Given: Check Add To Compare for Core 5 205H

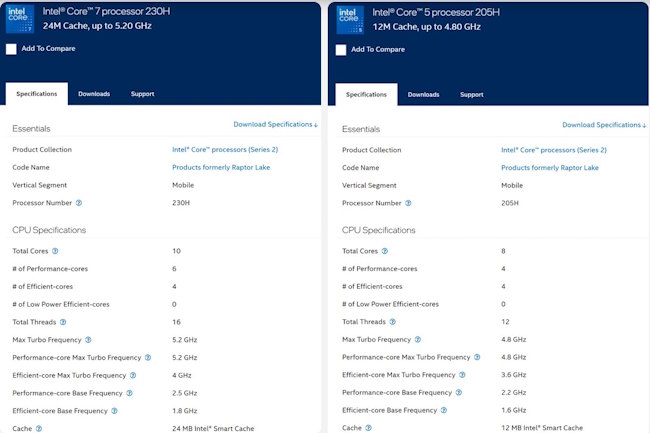Looking at the screenshot, I should click(341, 50).
